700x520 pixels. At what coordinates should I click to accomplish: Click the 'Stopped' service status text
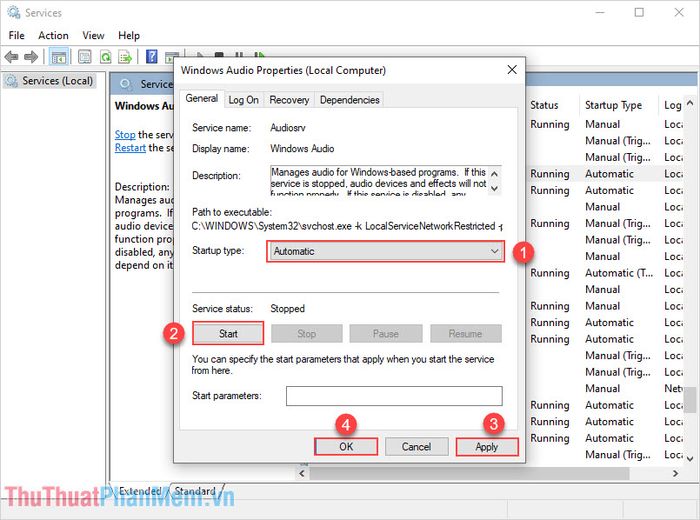tap(288, 308)
